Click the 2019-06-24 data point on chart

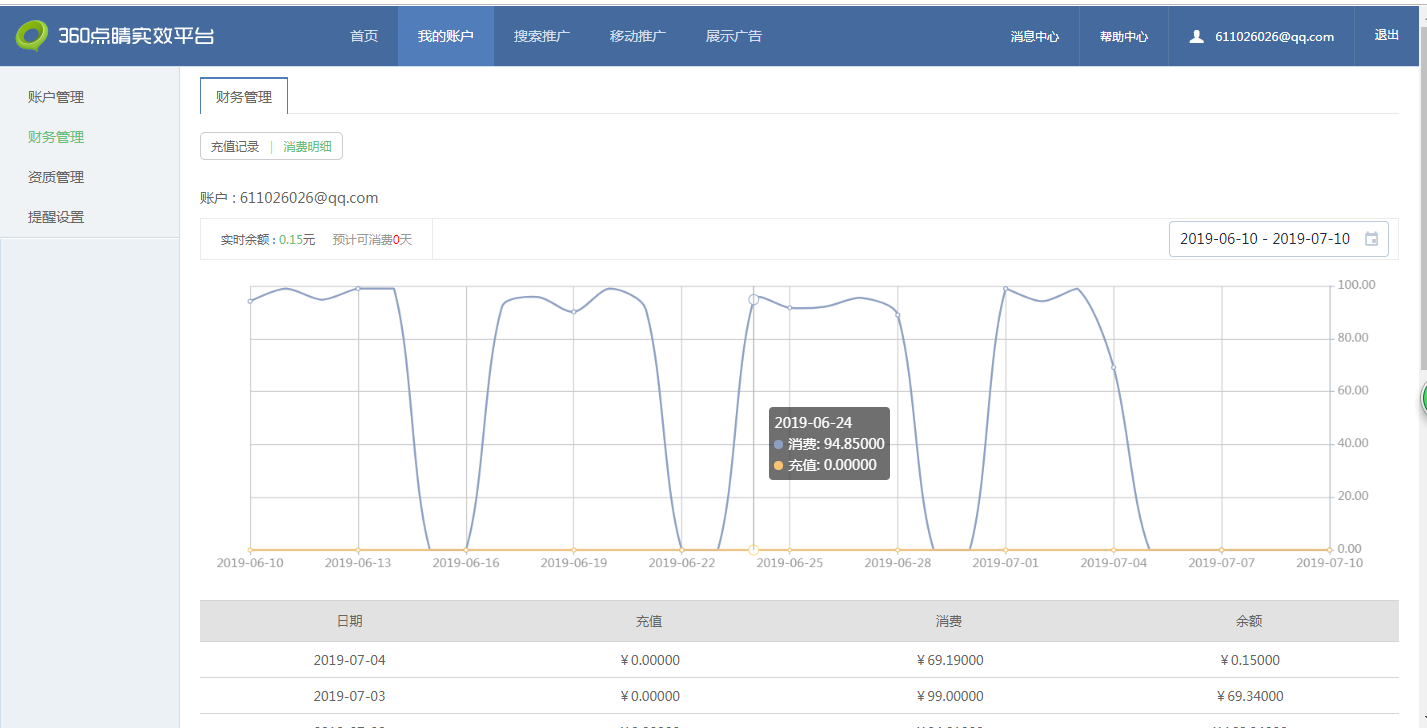tap(753, 299)
